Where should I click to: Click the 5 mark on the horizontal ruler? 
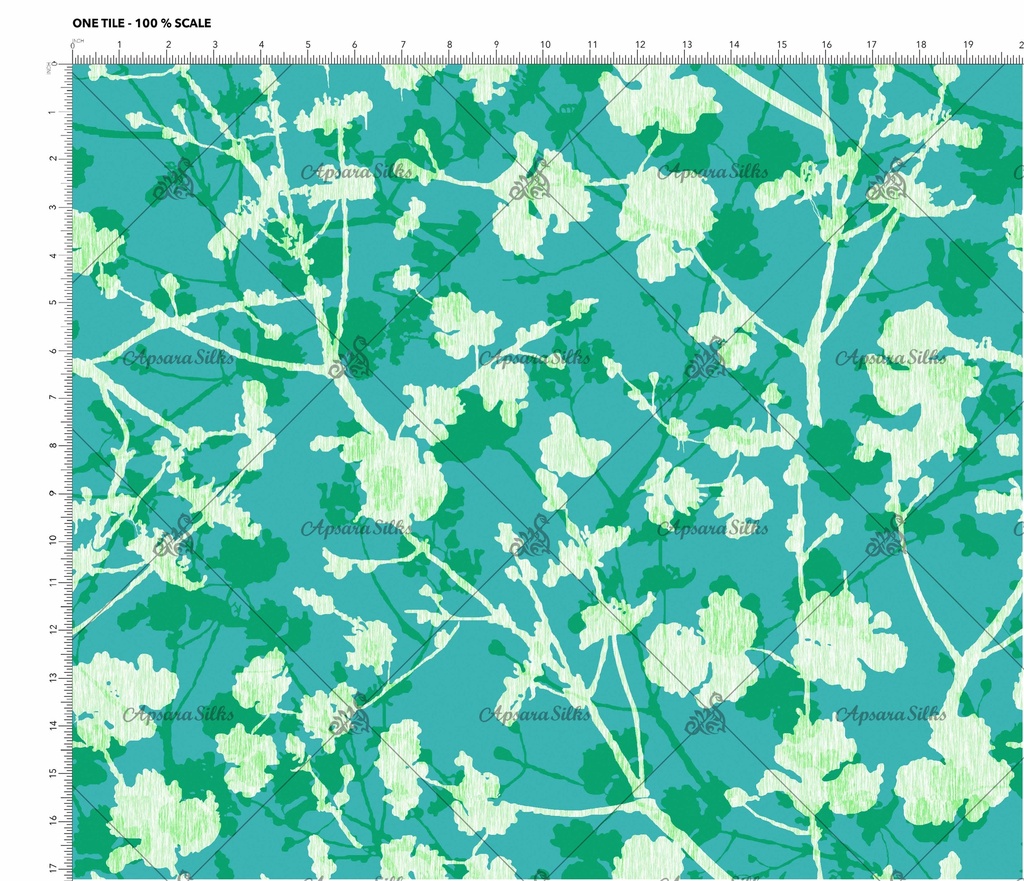tap(308, 45)
